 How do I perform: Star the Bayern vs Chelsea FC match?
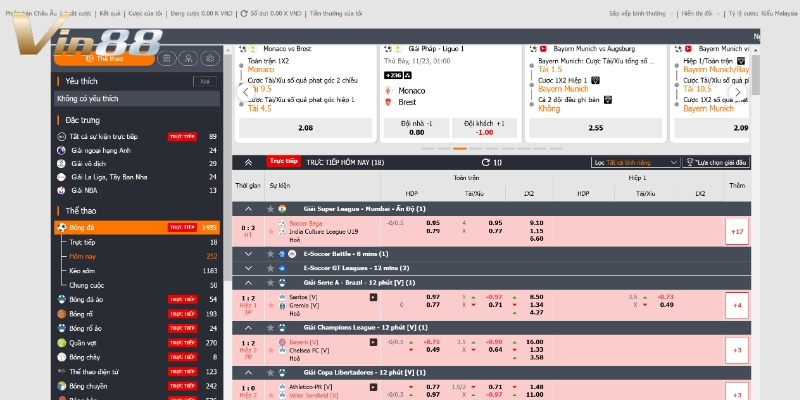[271, 351]
